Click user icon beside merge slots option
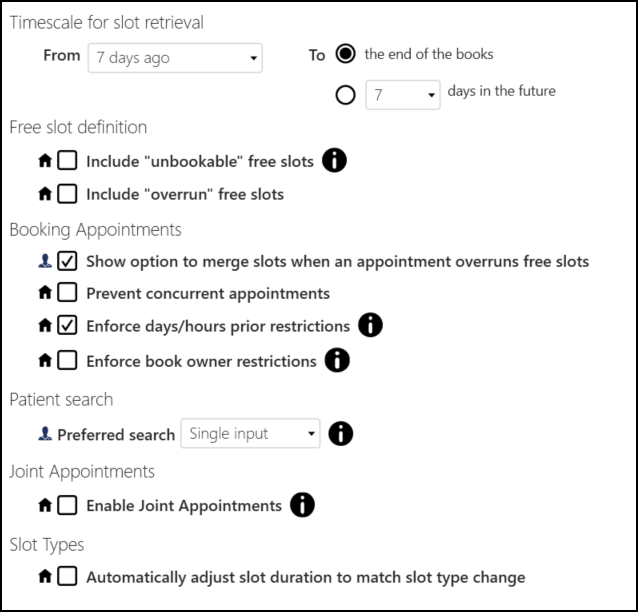Image resolution: width=638 pixels, height=612 pixels. click(44, 261)
